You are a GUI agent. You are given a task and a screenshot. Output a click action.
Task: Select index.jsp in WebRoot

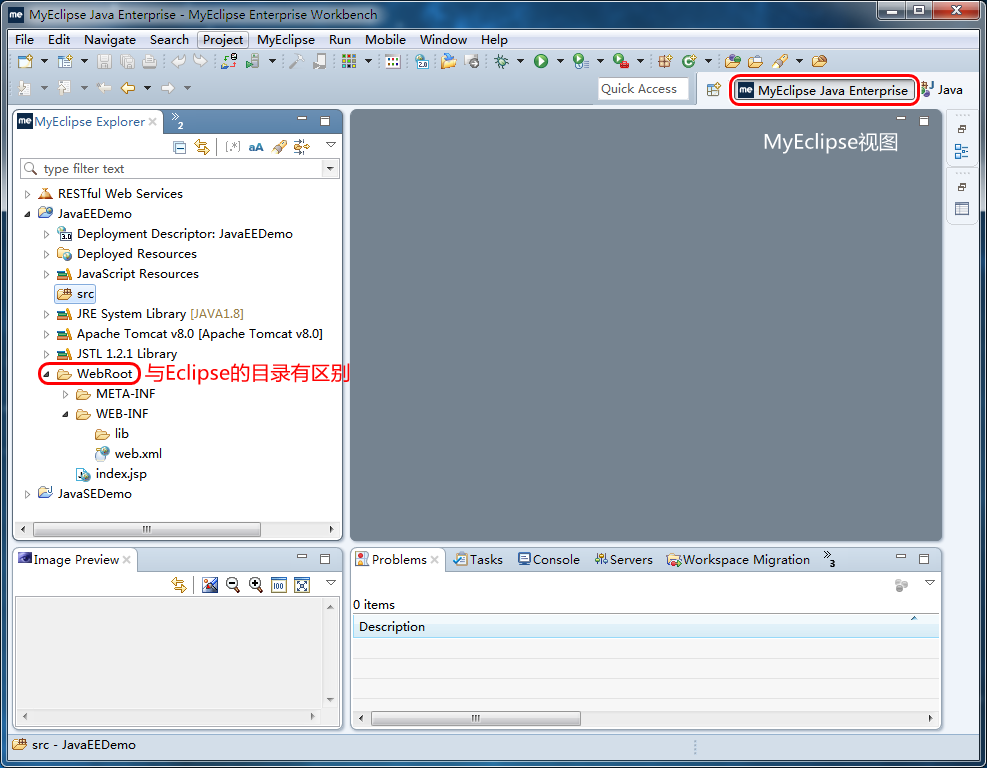(x=111, y=474)
